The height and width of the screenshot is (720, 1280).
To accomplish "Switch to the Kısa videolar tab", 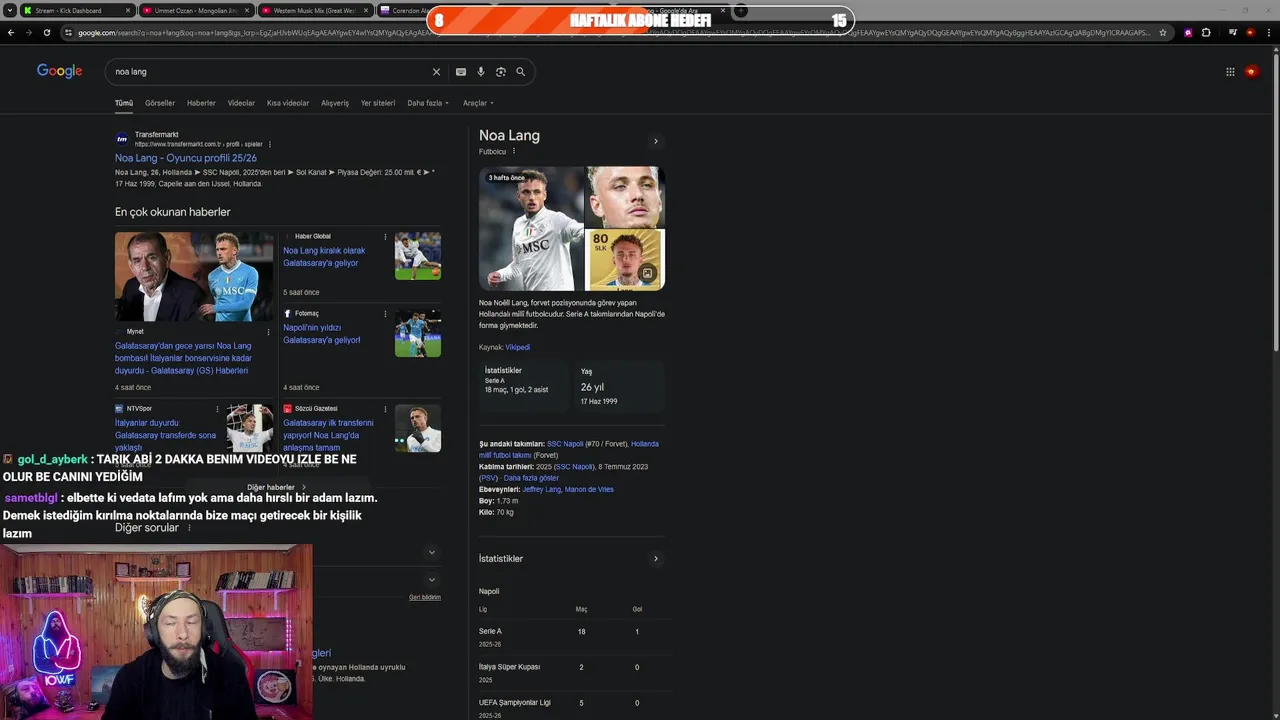I will pyautogui.click(x=288, y=103).
